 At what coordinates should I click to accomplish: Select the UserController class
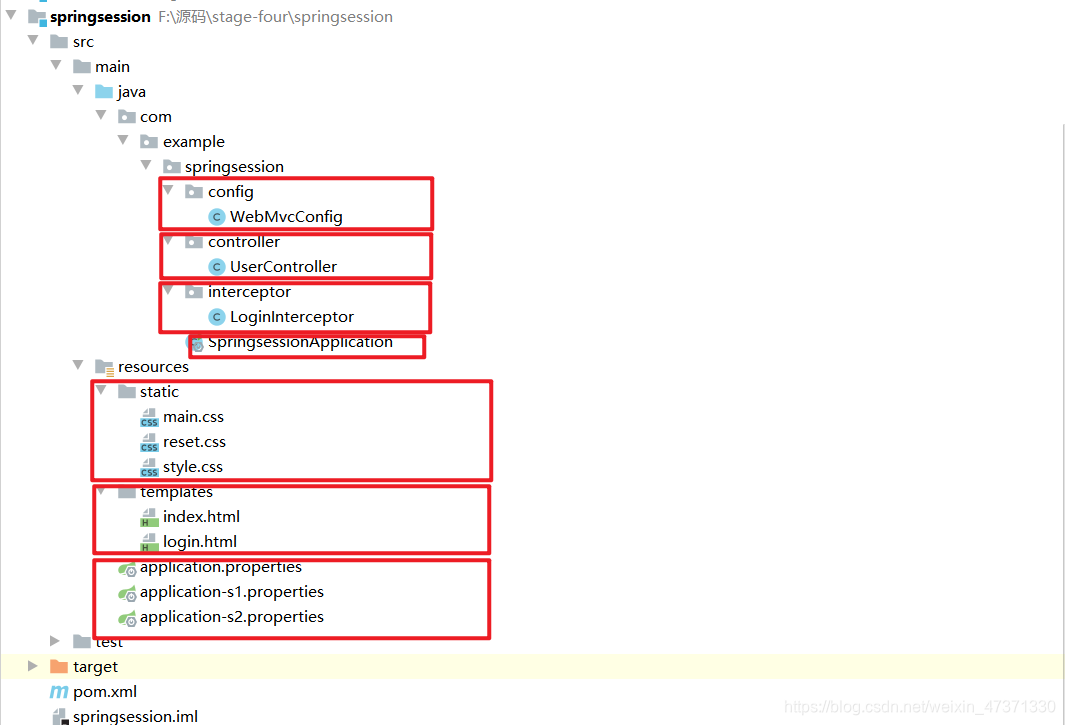click(283, 267)
